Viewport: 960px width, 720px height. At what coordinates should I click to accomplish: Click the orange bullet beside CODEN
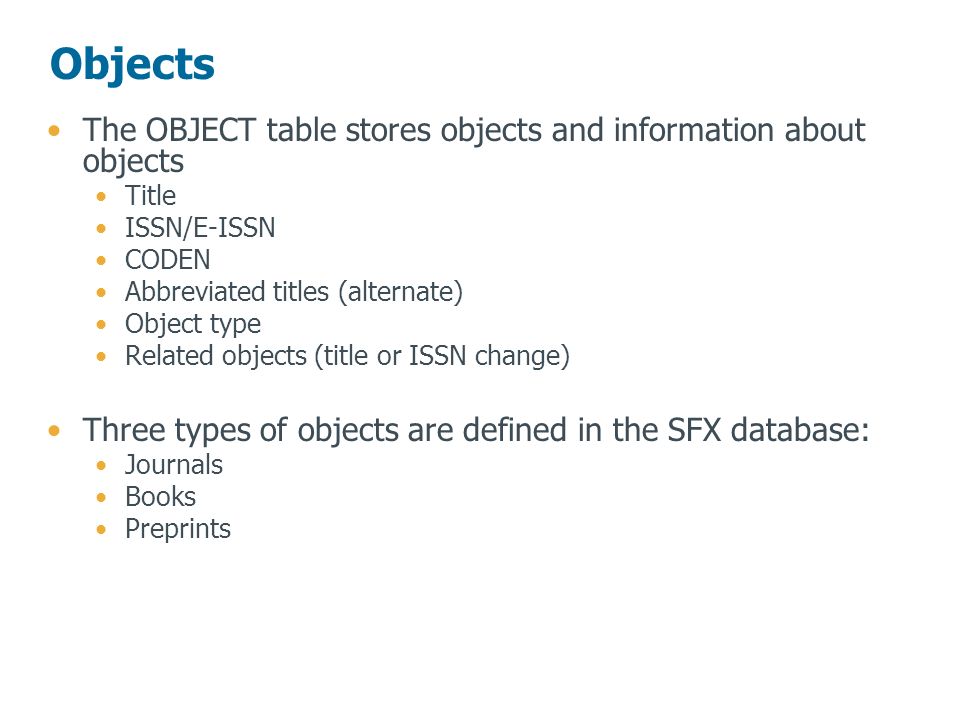101,260
